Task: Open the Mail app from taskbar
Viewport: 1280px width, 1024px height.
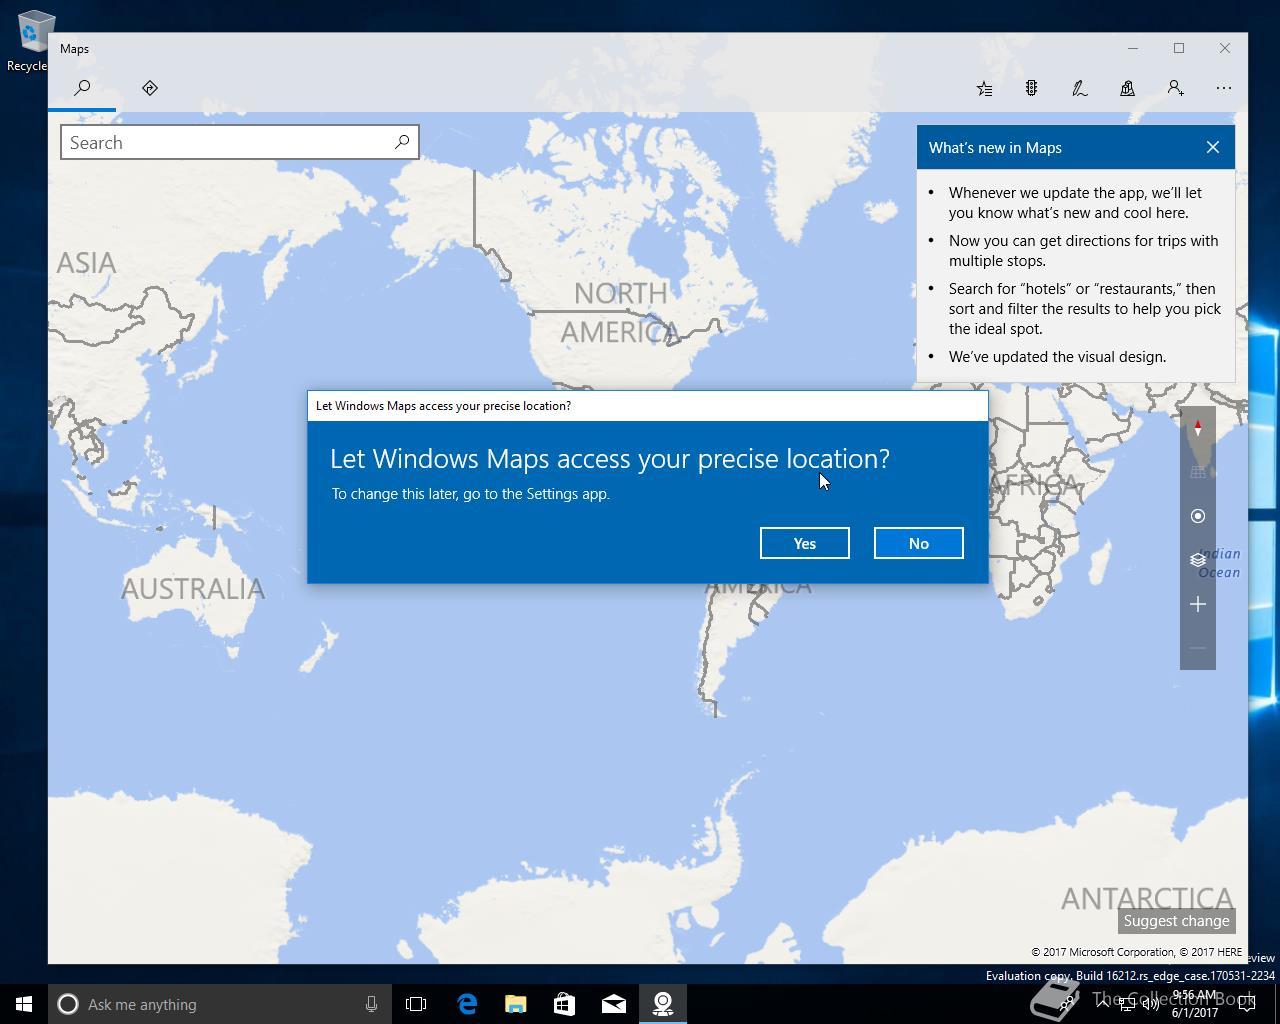Action: (x=614, y=1004)
